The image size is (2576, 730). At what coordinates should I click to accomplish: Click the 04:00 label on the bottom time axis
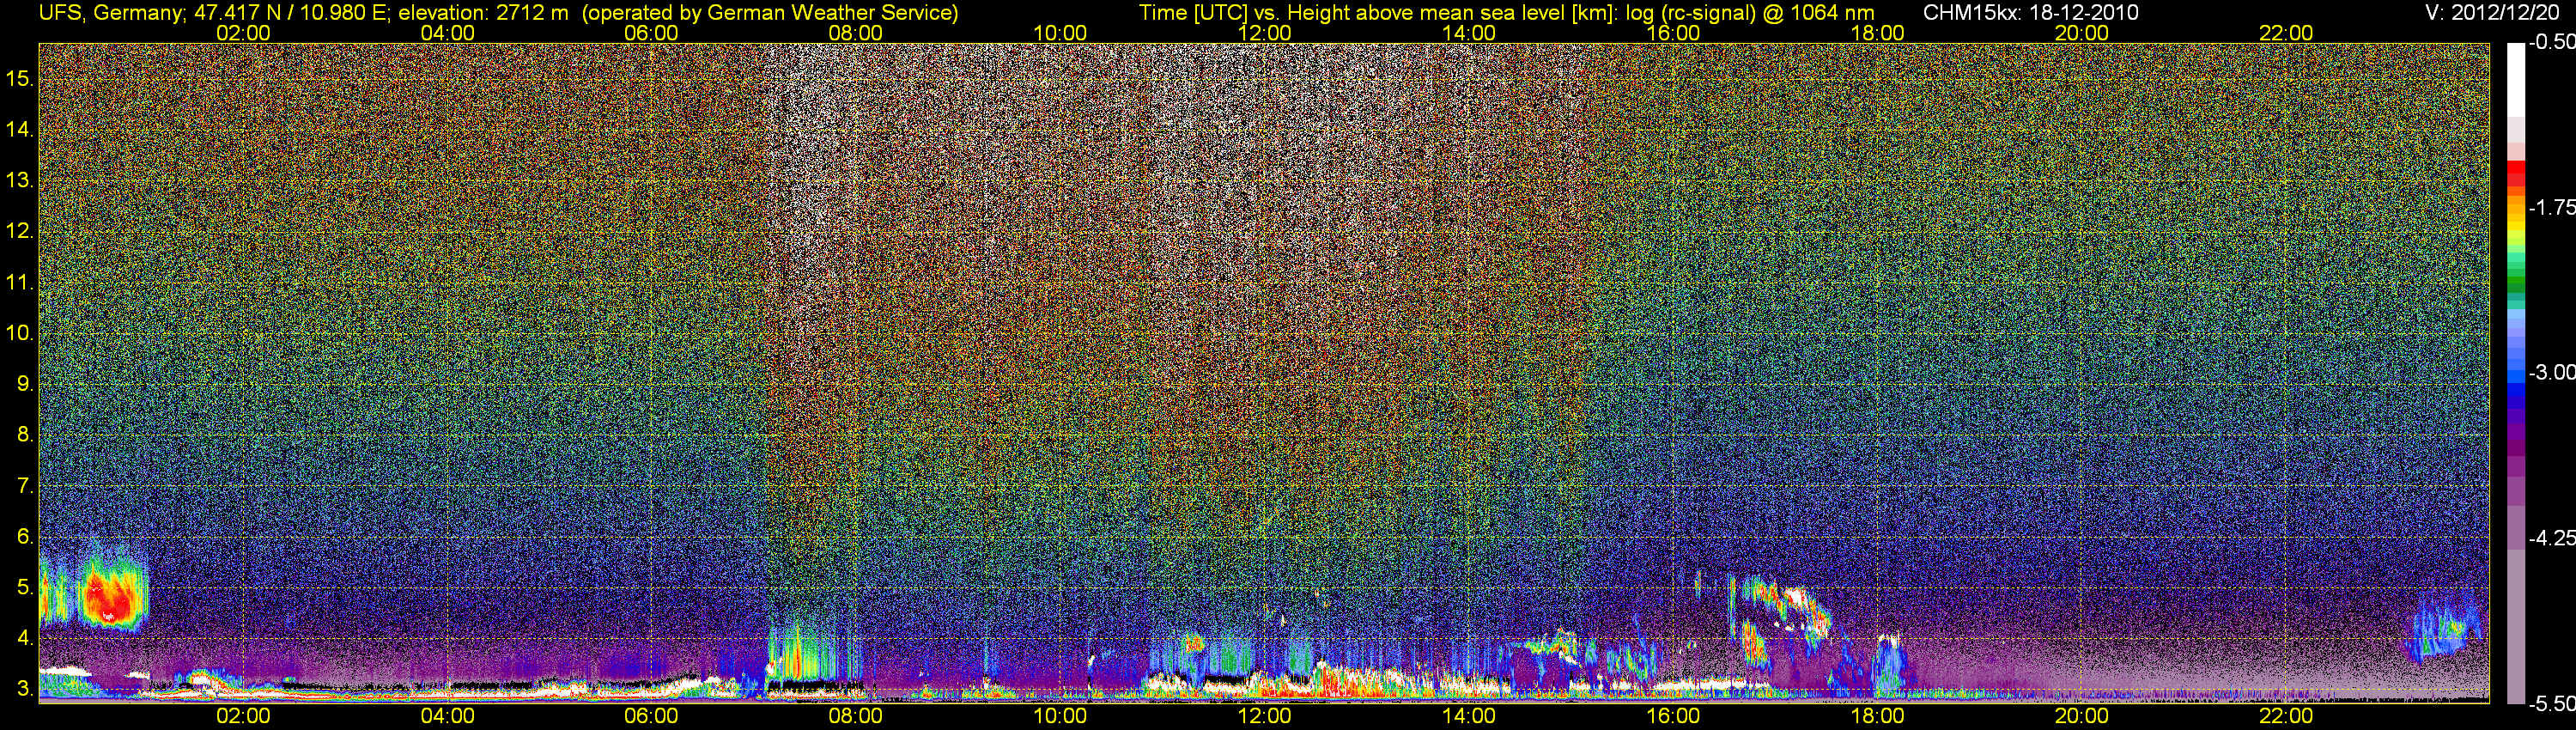[447, 716]
